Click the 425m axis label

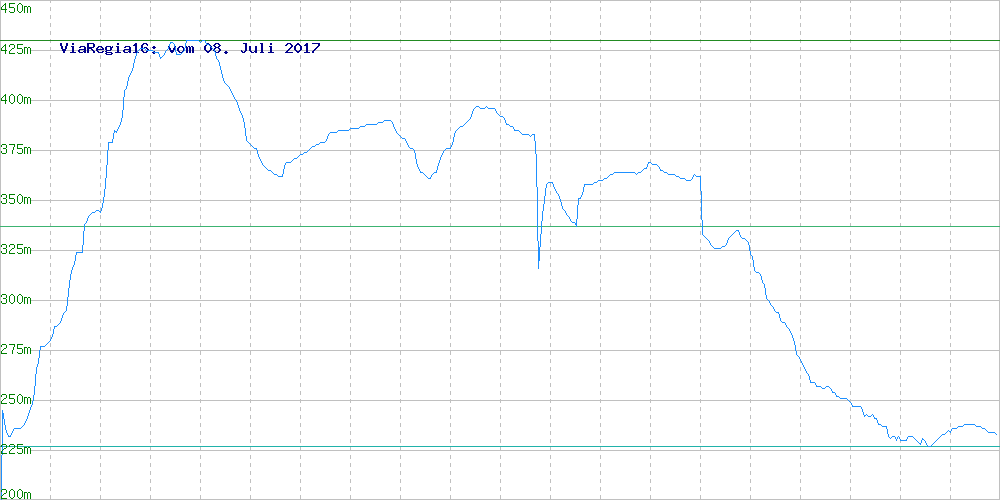pyautogui.click(x=16, y=49)
